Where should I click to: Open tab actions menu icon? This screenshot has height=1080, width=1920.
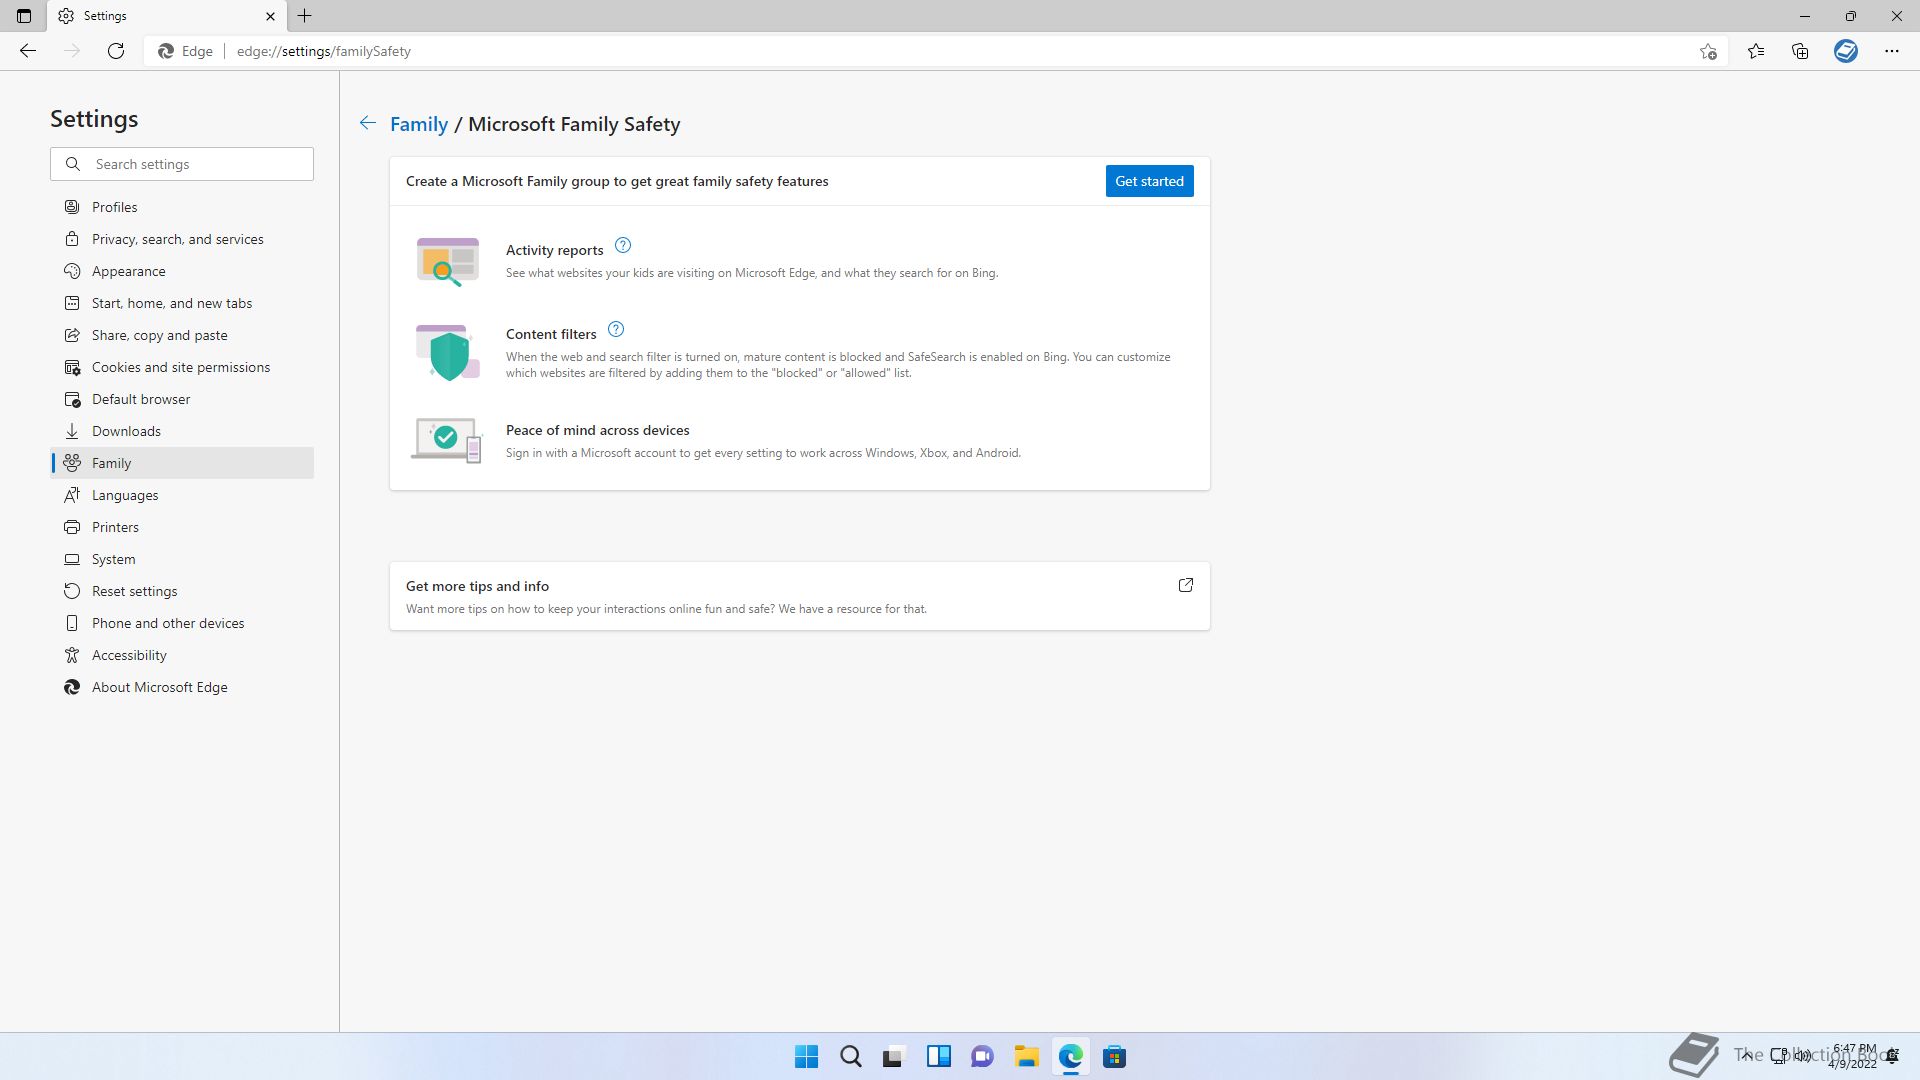pyautogui.click(x=24, y=16)
